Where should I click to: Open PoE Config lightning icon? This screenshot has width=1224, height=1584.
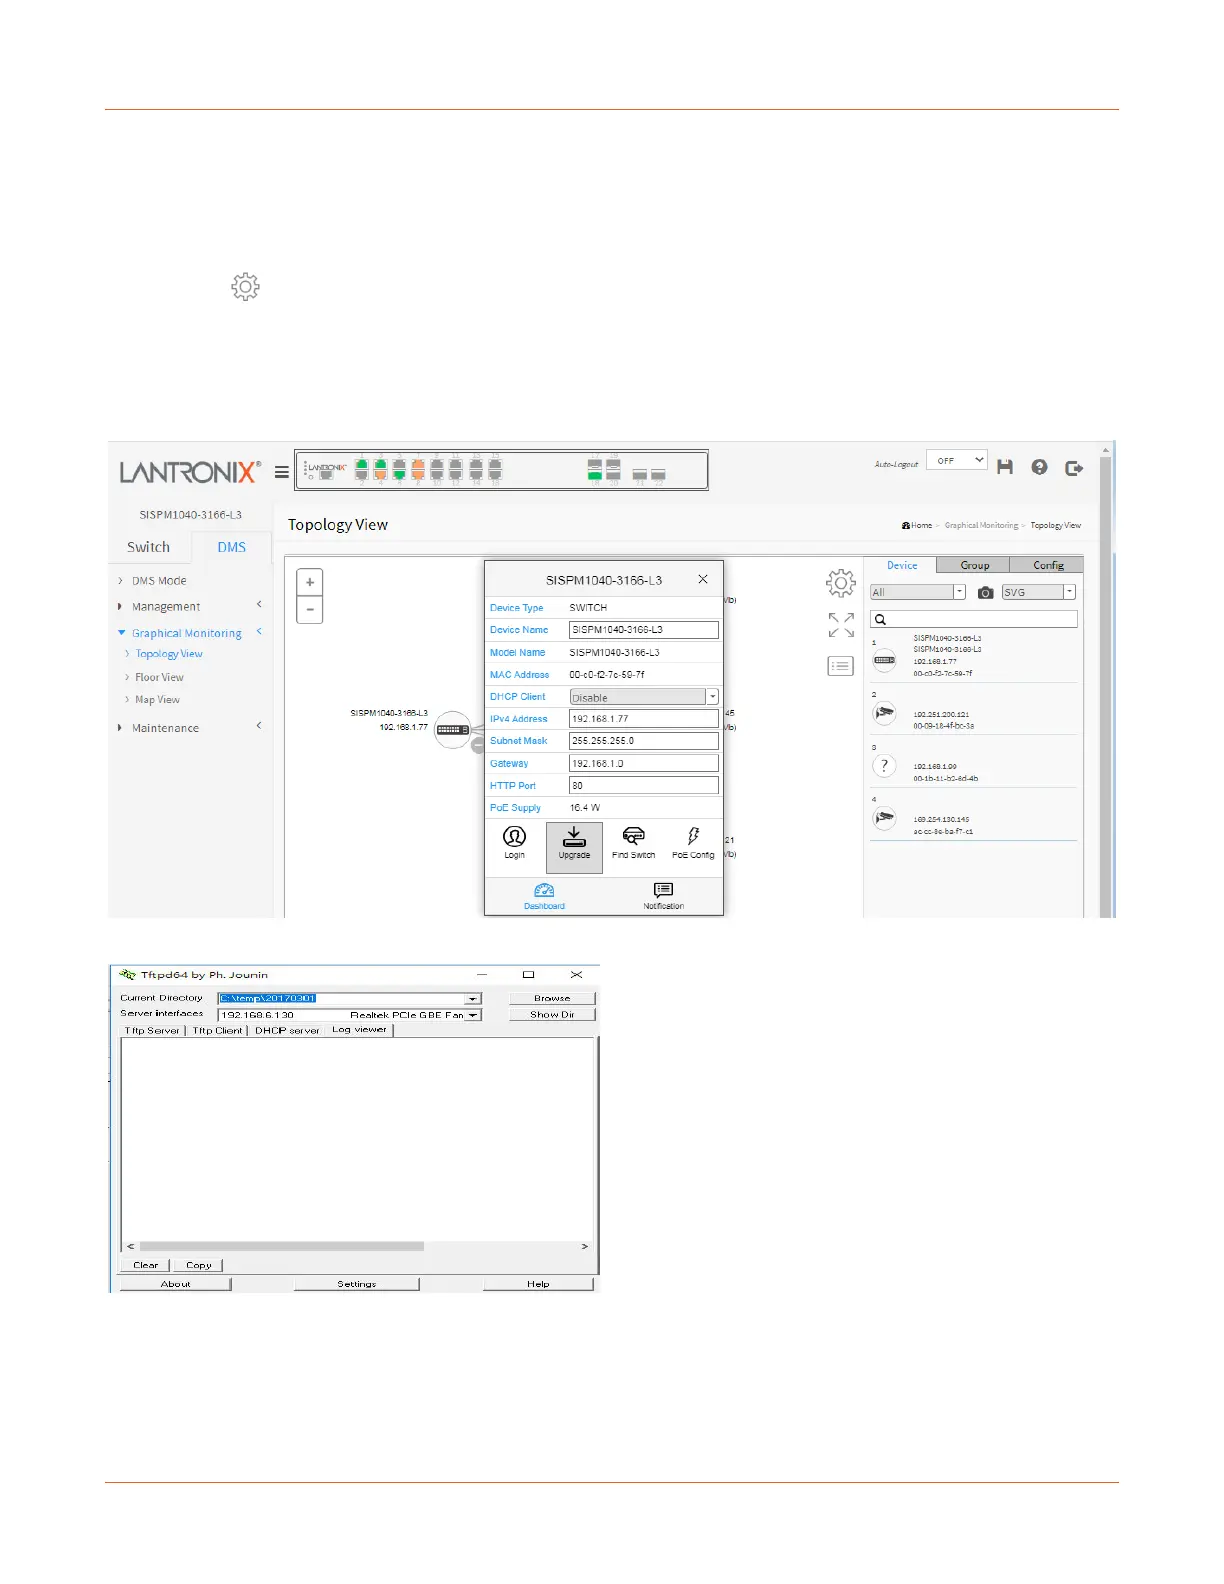[693, 842]
